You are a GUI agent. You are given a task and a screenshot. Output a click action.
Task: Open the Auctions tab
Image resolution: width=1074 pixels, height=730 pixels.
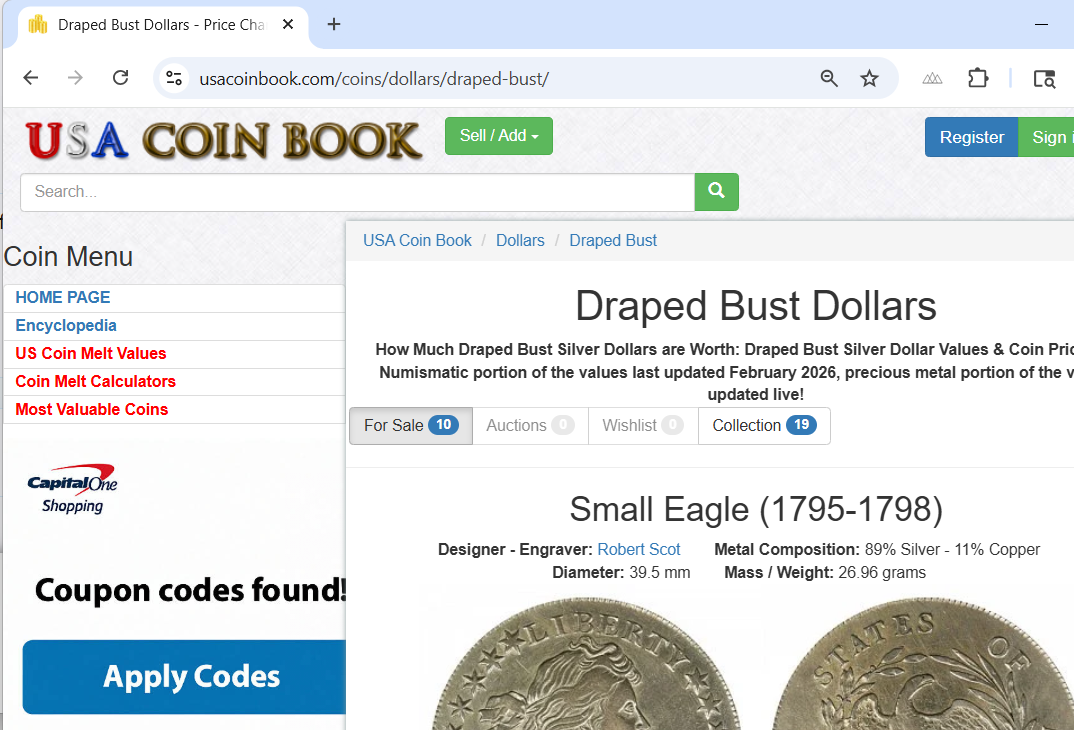coord(530,425)
